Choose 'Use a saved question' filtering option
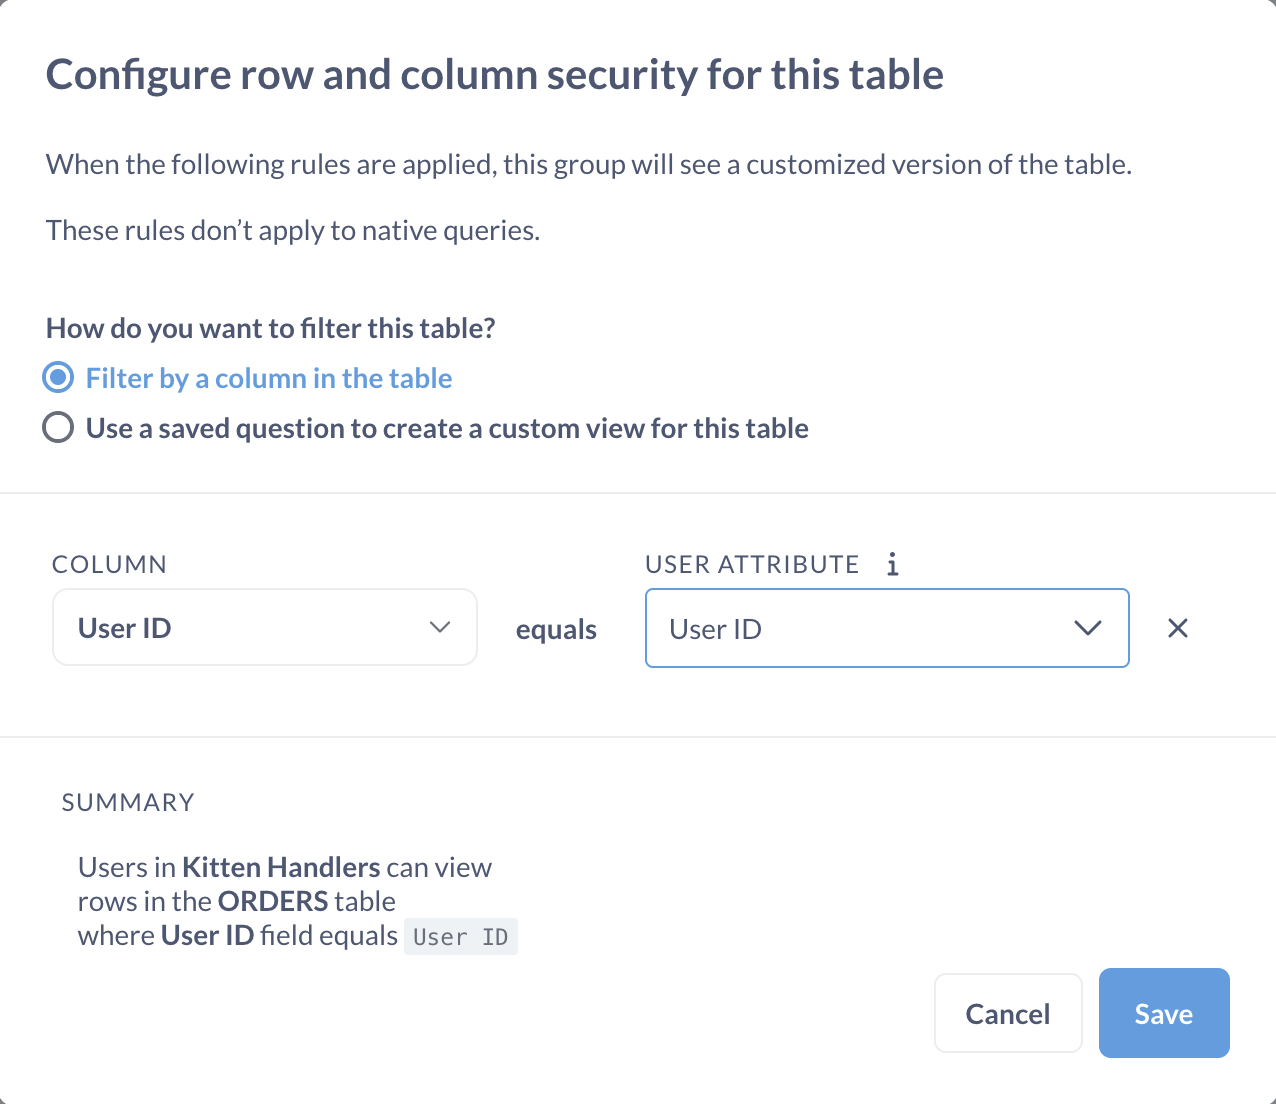Image resolution: width=1276 pixels, height=1104 pixels. [447, 427]
